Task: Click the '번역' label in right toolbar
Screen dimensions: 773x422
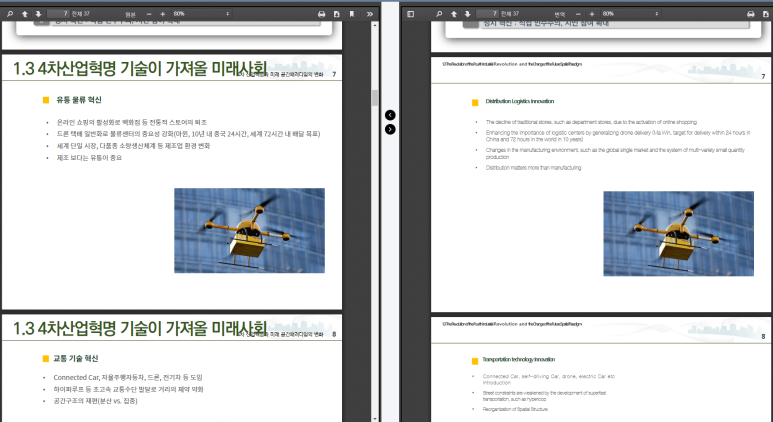Action: pos(560,14)
